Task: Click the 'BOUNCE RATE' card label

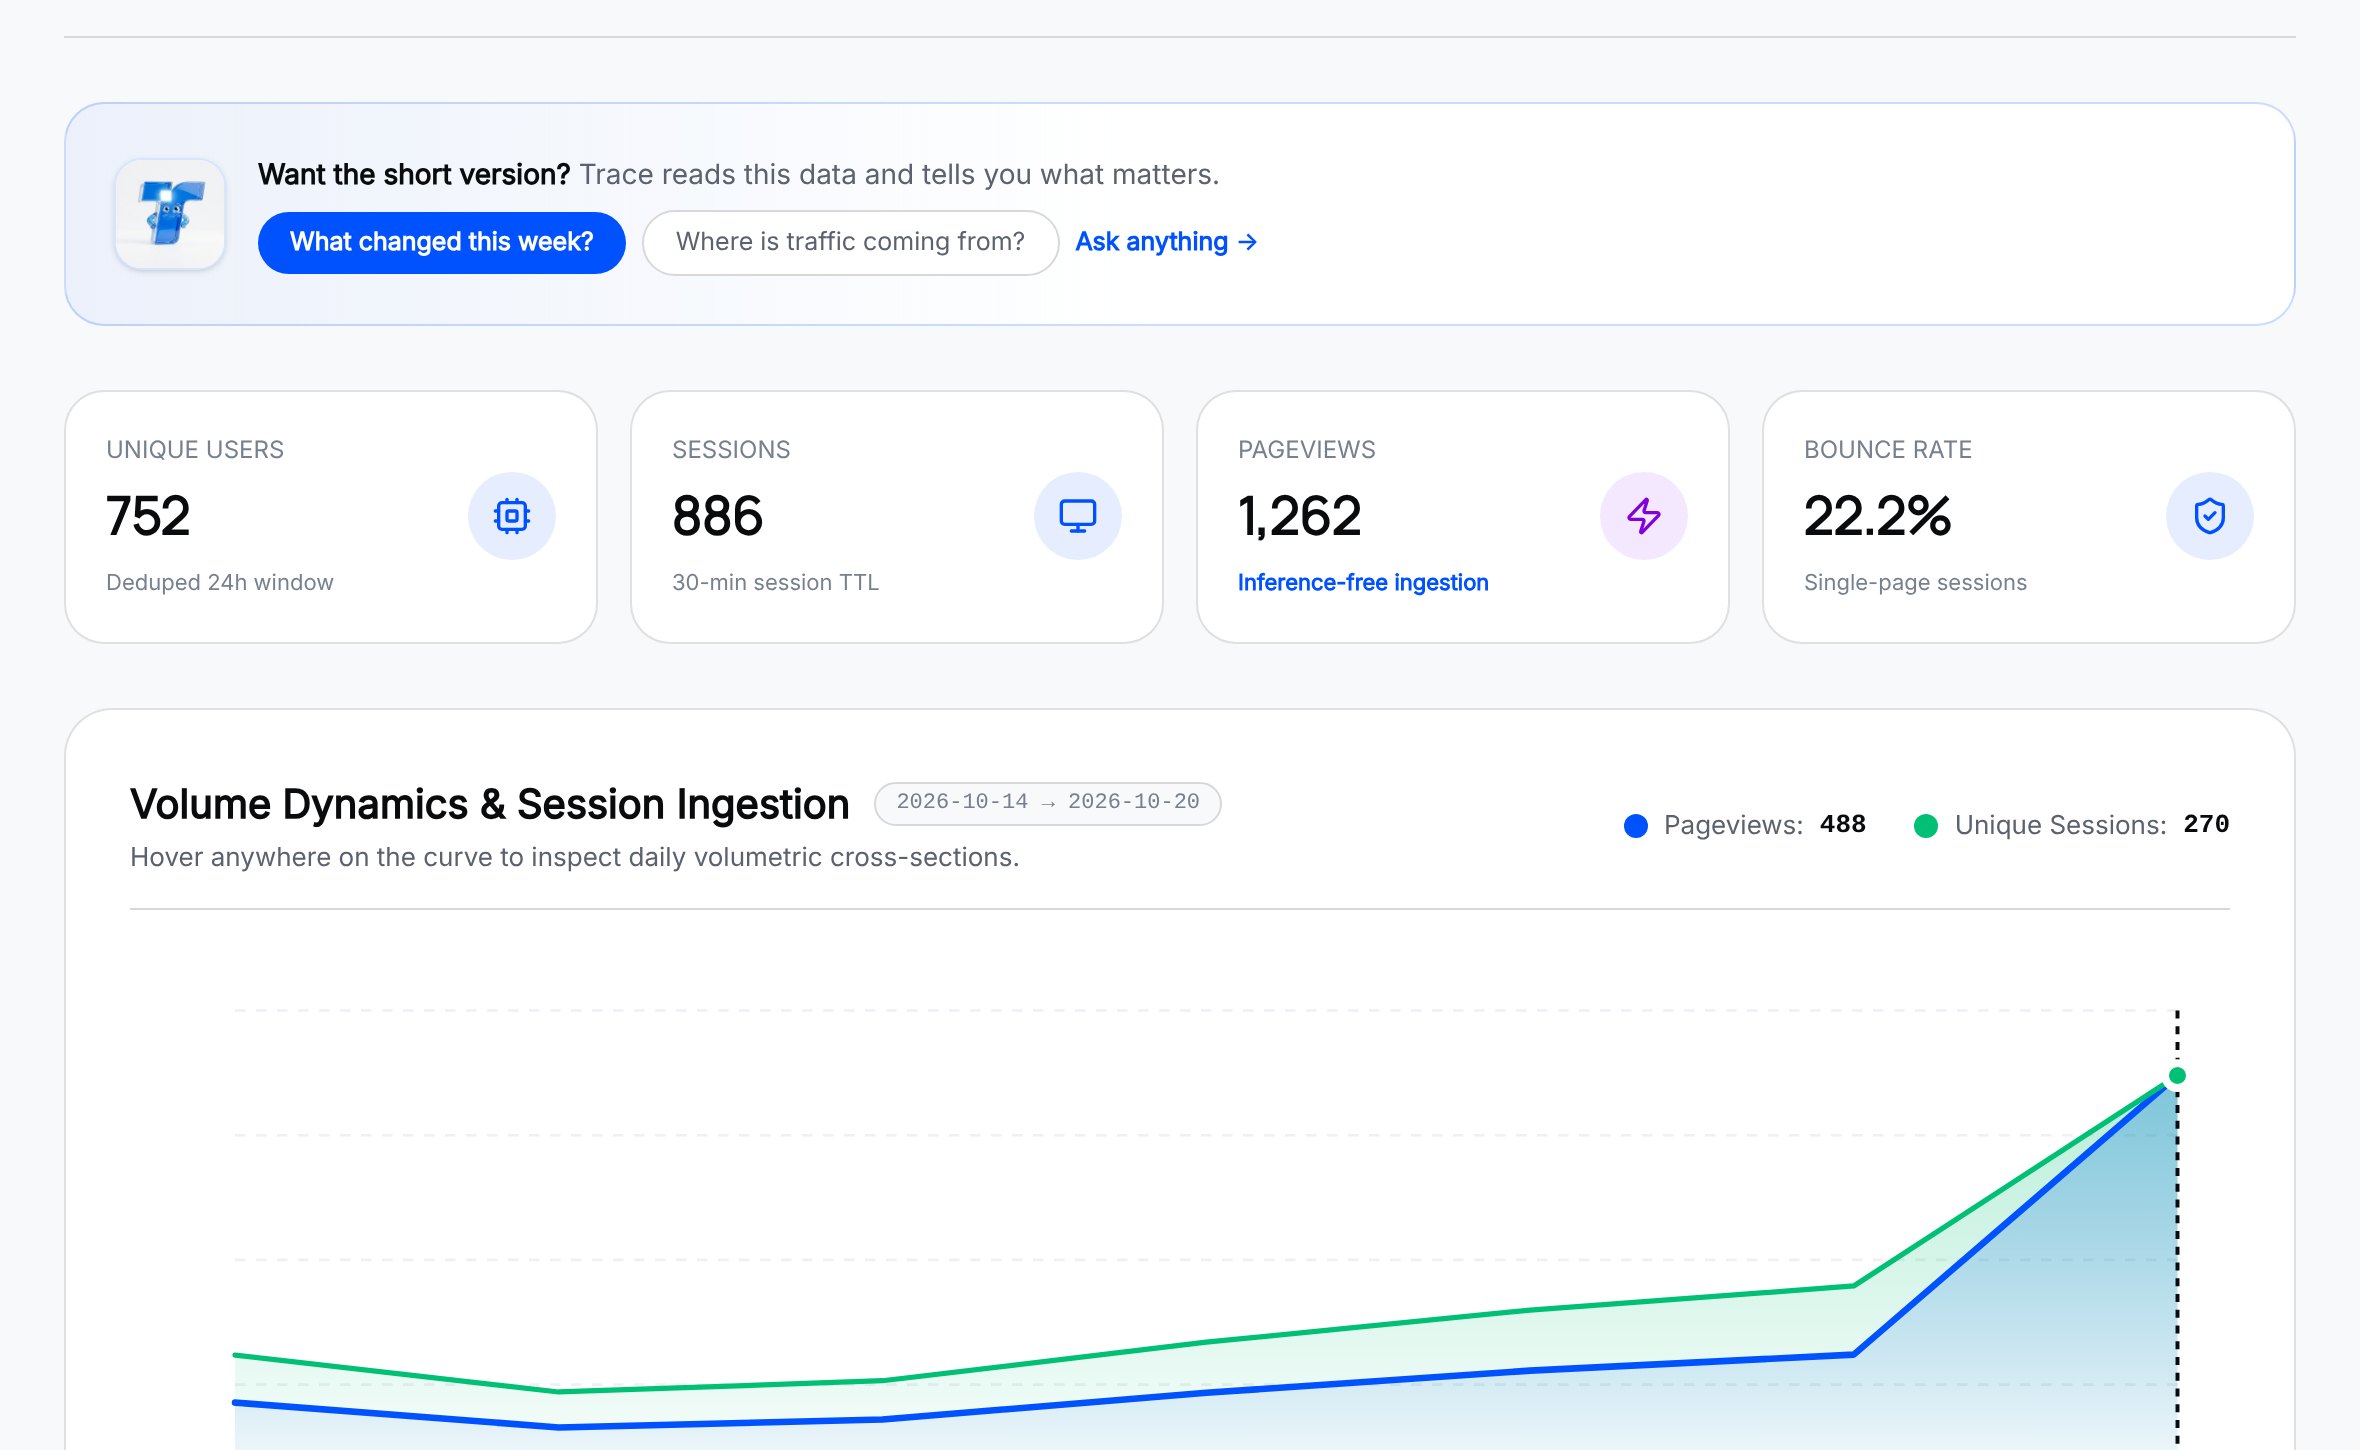Action: click(1888, 449)
